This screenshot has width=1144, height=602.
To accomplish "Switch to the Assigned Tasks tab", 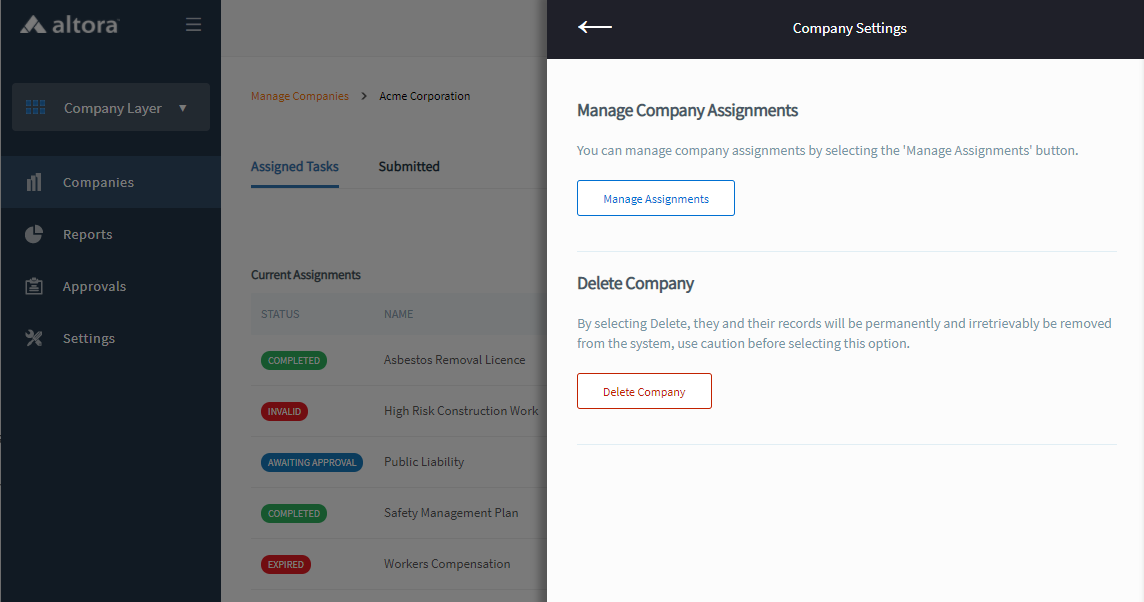I will pyautogui.click(x=294, y=167).
